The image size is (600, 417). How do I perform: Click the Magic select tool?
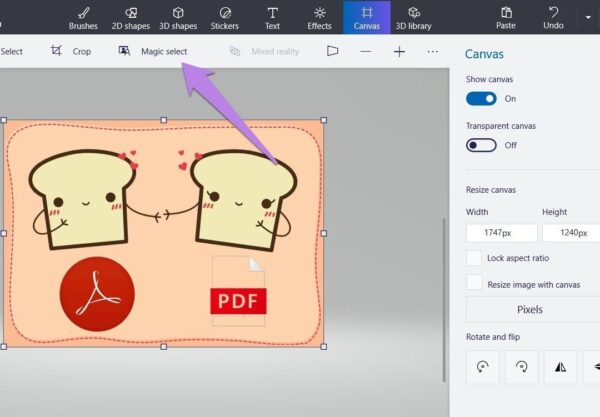pos(153,51)
